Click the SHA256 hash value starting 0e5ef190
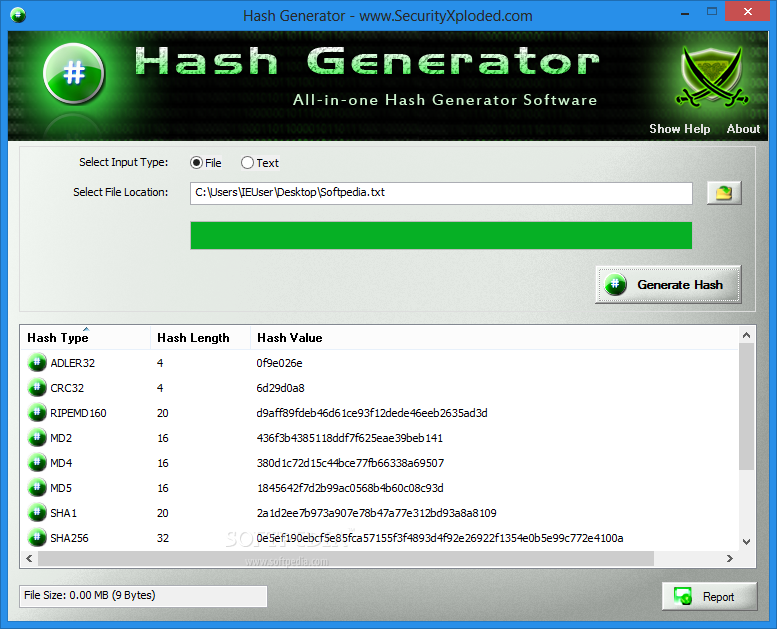Image resolution: width=777 pixels, height=629 pixels. tap(440, 538)
